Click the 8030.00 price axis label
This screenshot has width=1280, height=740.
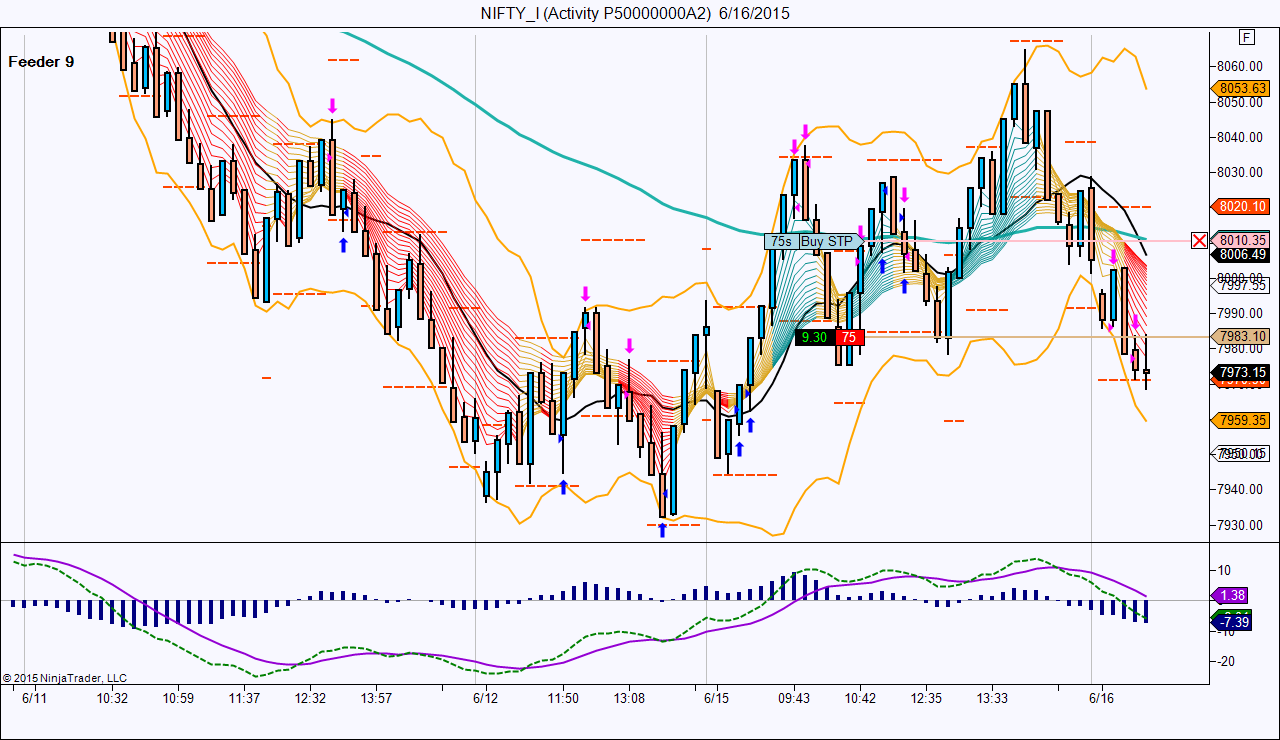point(1241,172)
